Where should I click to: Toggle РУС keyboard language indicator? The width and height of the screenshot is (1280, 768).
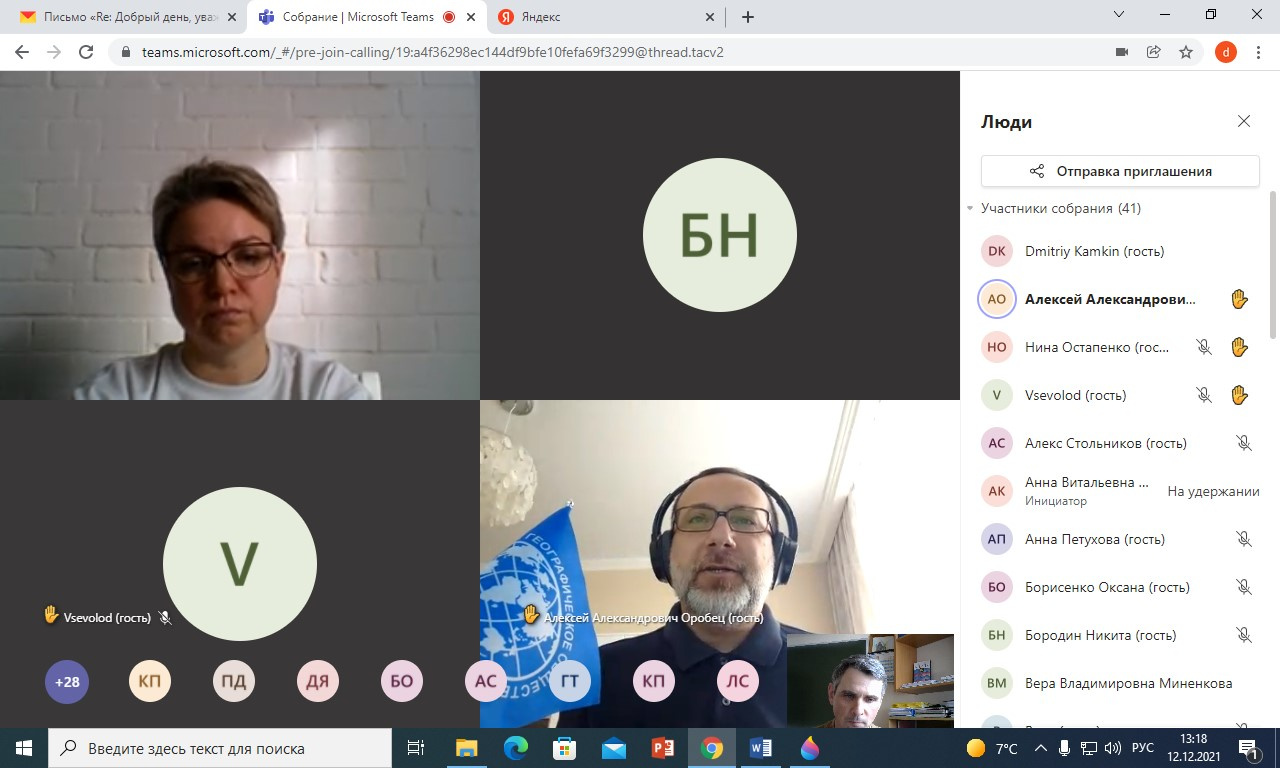click(1142, 748)
